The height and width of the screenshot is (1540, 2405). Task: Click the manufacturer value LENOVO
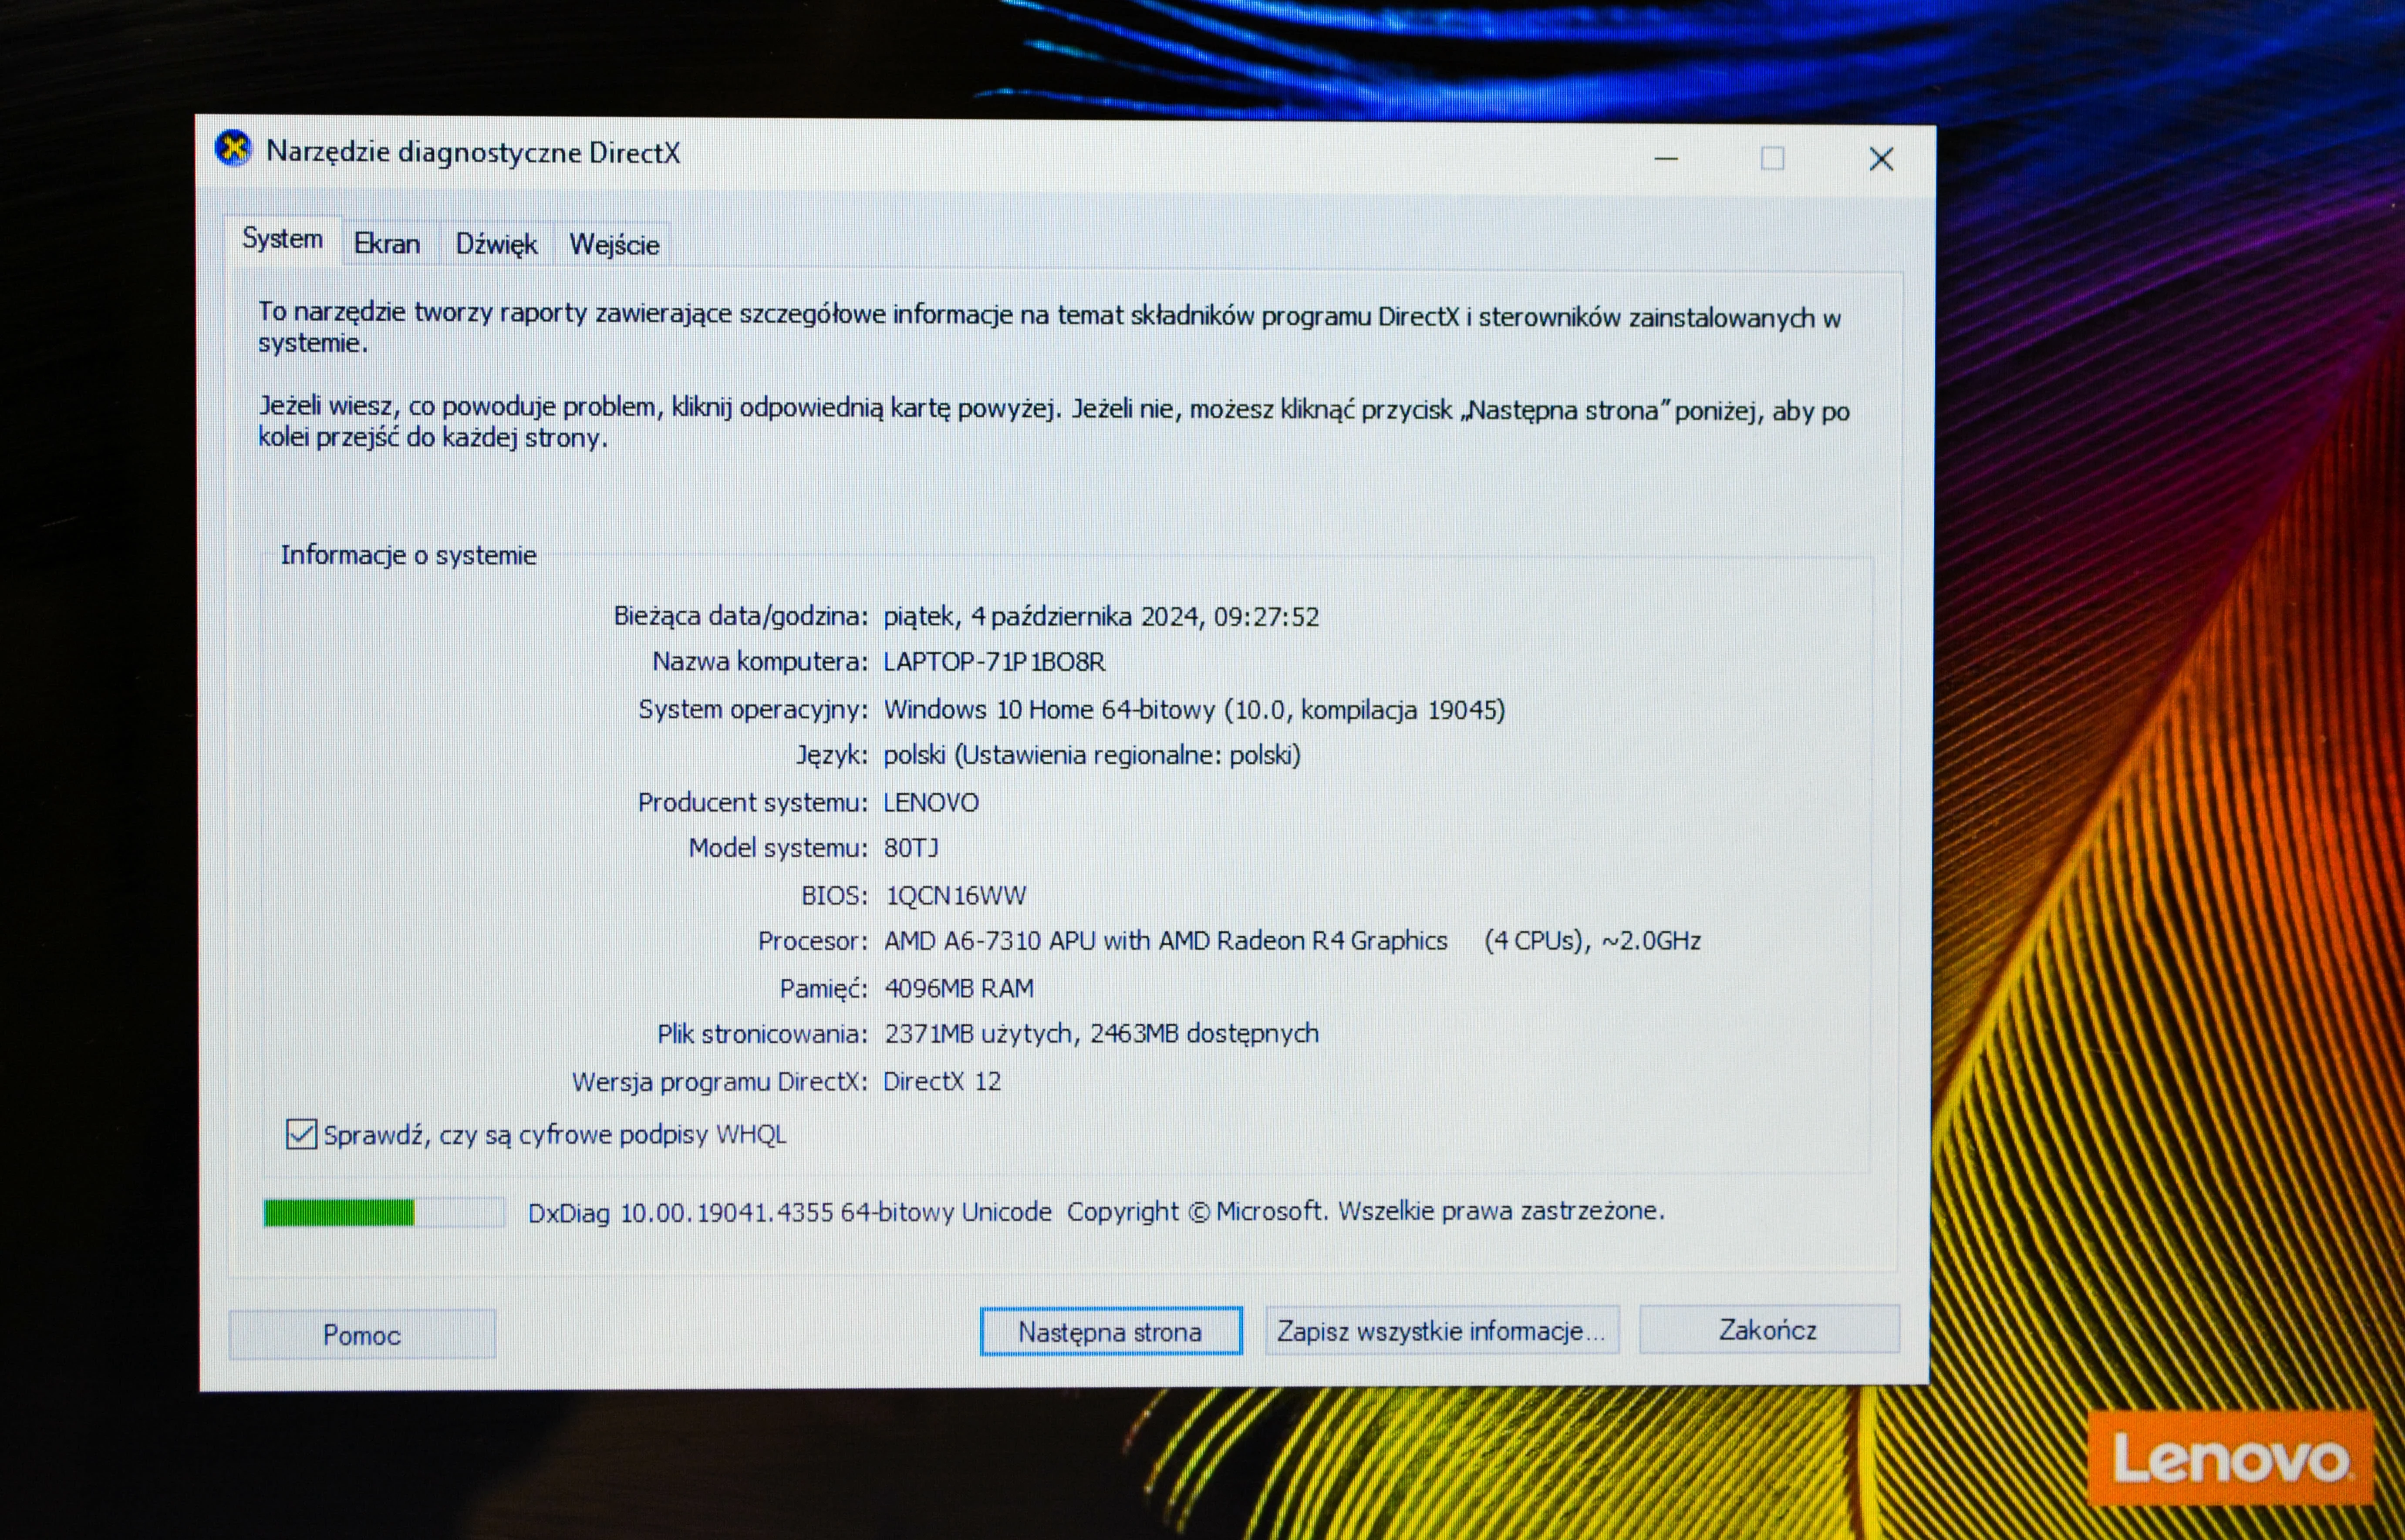click(931, 802)
